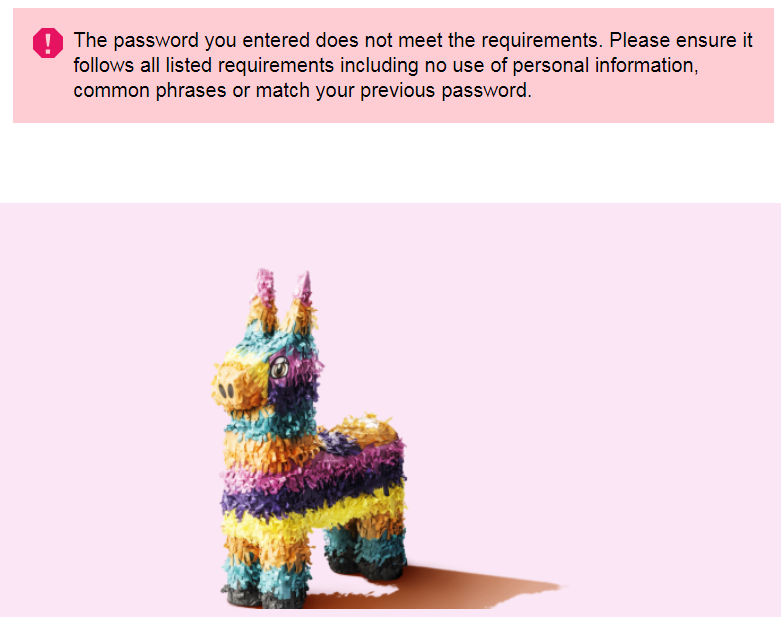Click the piñata's gold saddle on back
781x617 pixels.
click(x=366, y=430)
